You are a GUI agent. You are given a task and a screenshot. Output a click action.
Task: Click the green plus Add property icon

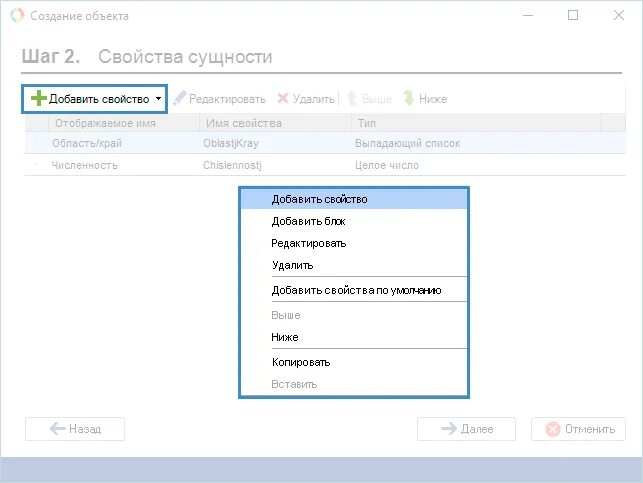pos(39,98)
